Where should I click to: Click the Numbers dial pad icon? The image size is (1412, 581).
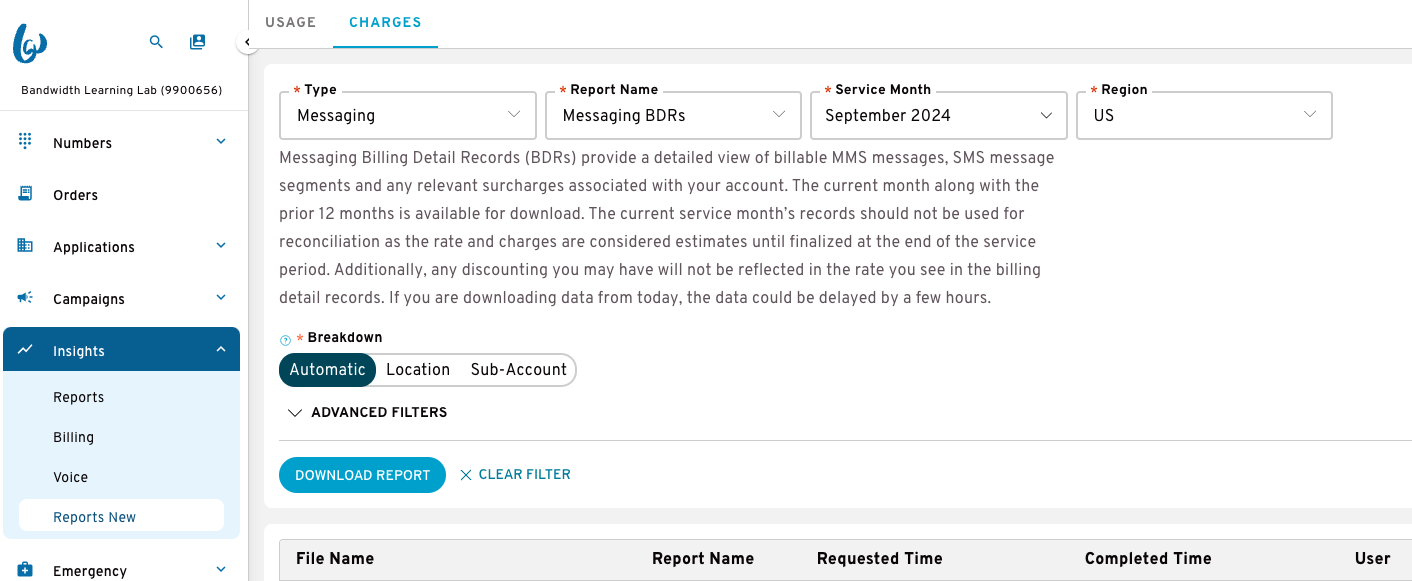[x=26, y=141]
